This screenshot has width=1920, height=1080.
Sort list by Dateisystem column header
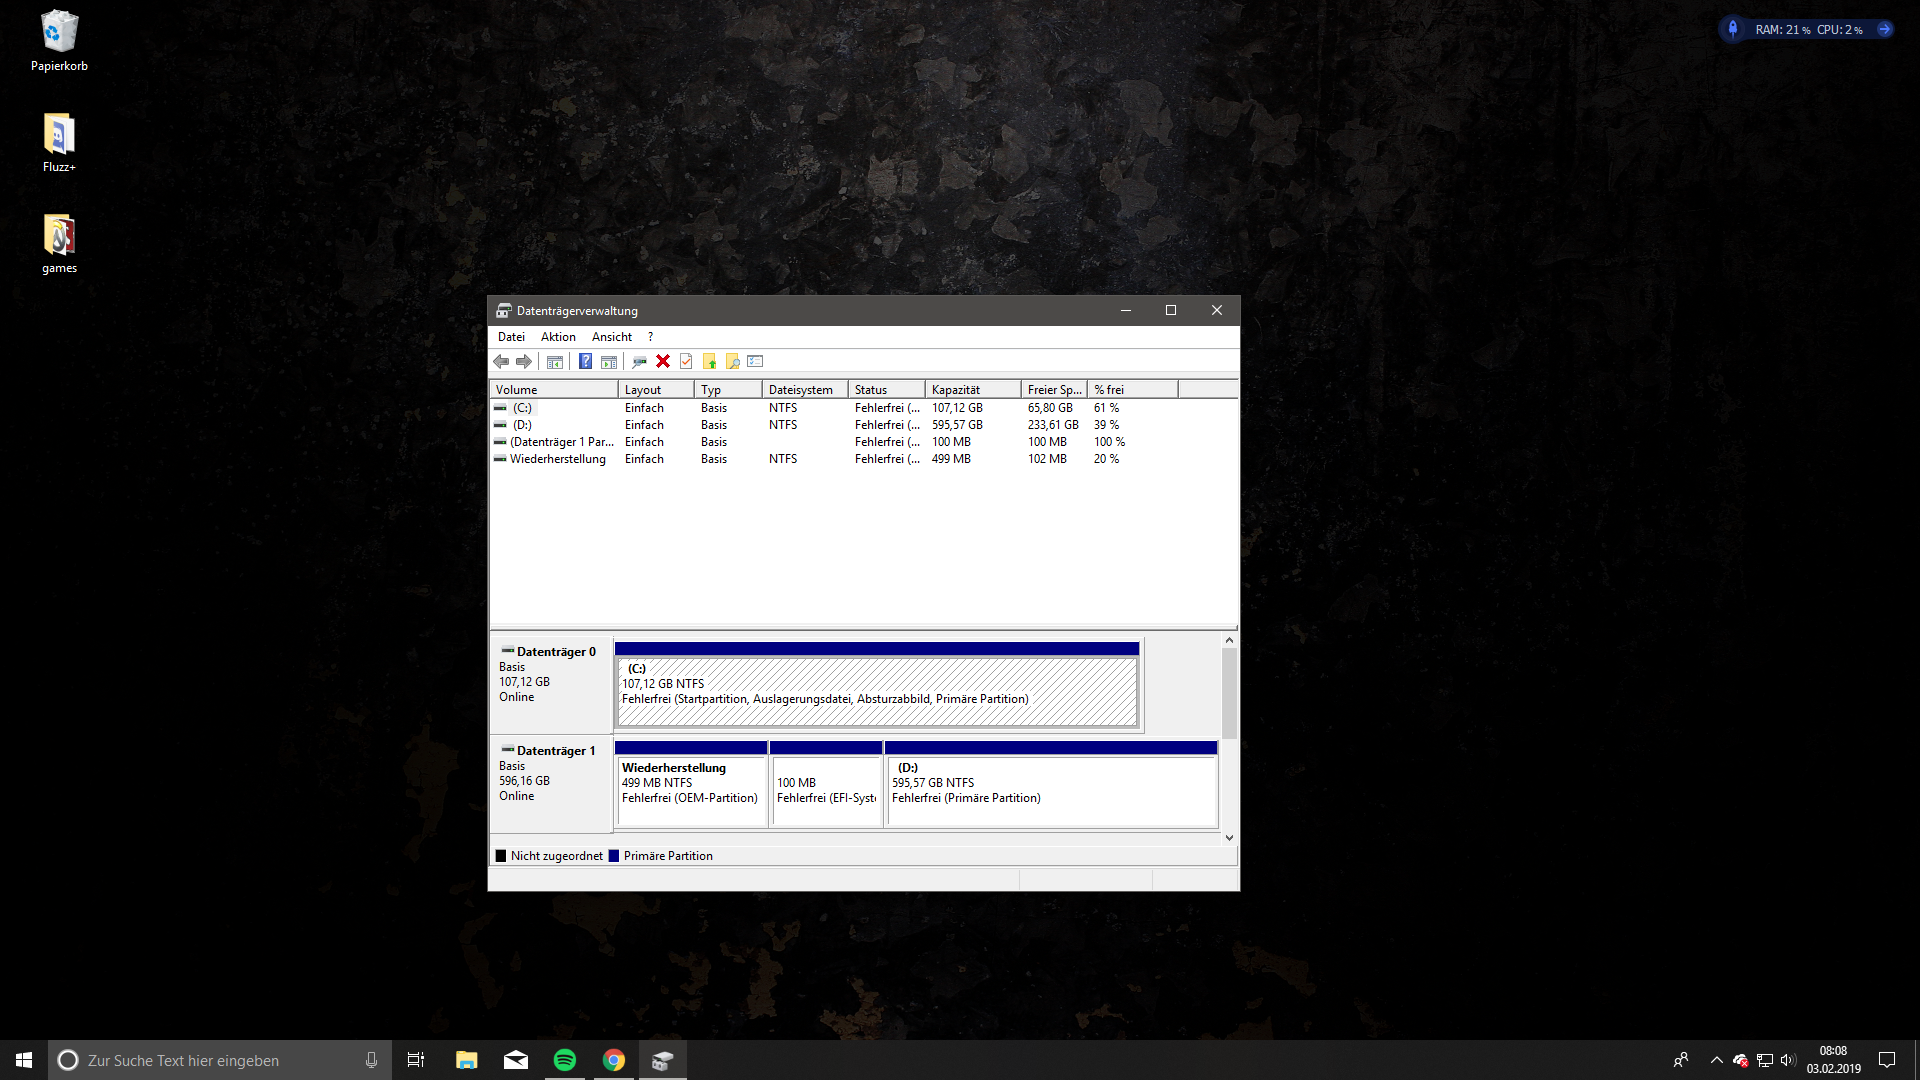[803, 390]
